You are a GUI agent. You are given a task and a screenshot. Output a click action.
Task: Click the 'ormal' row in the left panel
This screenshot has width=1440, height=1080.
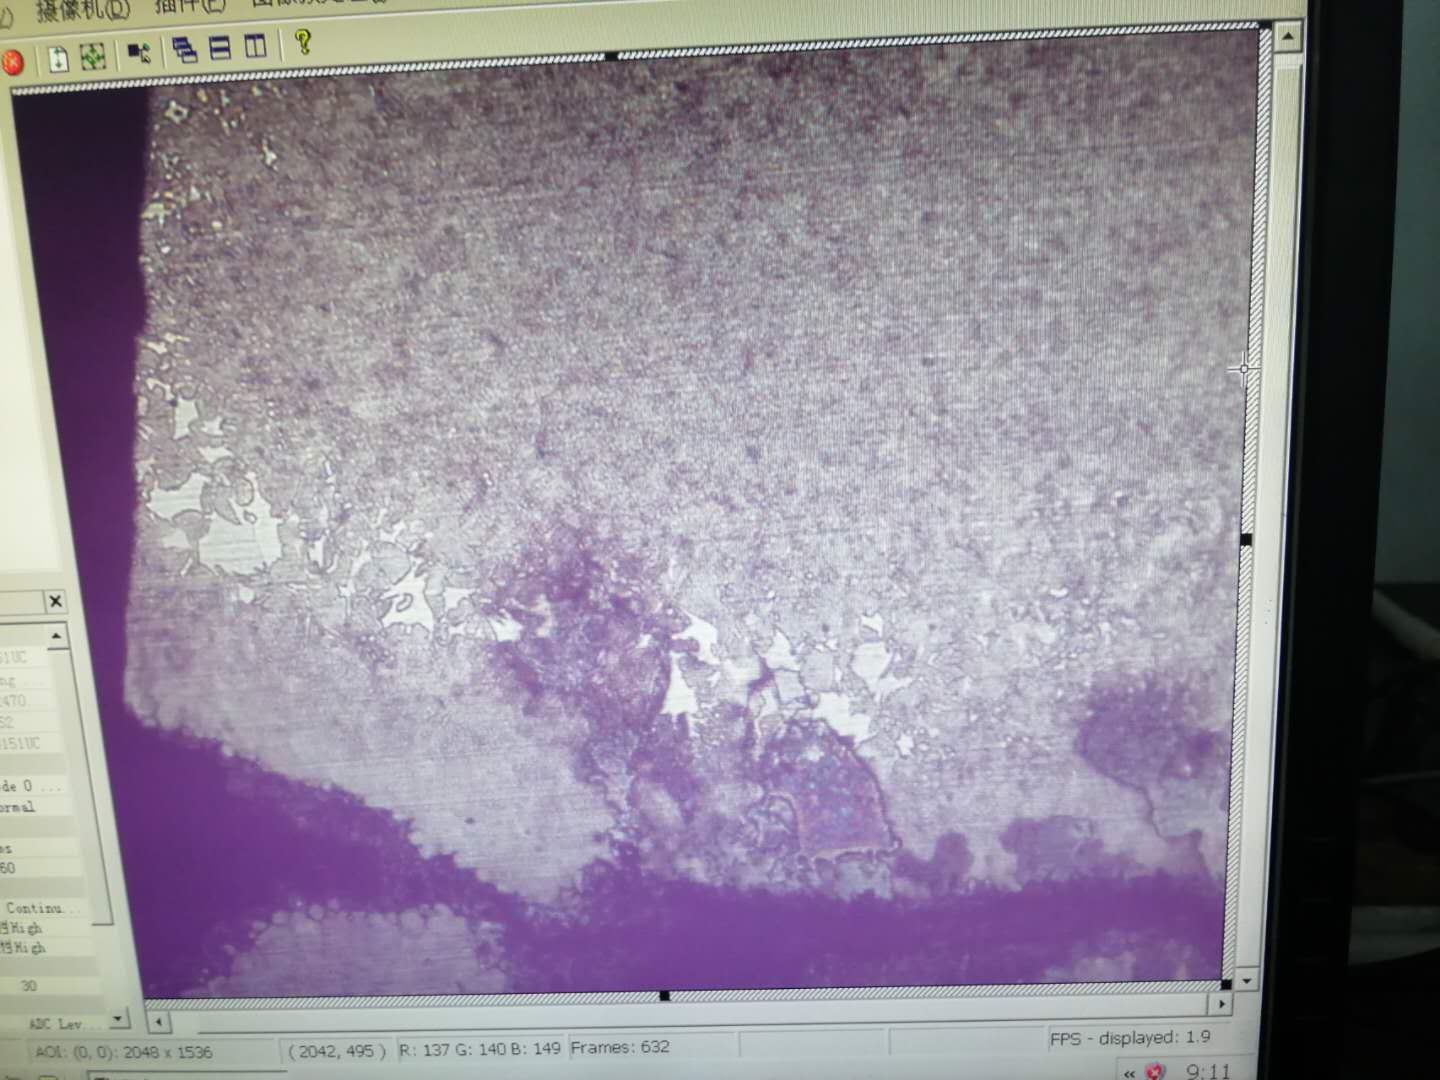(x=35, y=807)
